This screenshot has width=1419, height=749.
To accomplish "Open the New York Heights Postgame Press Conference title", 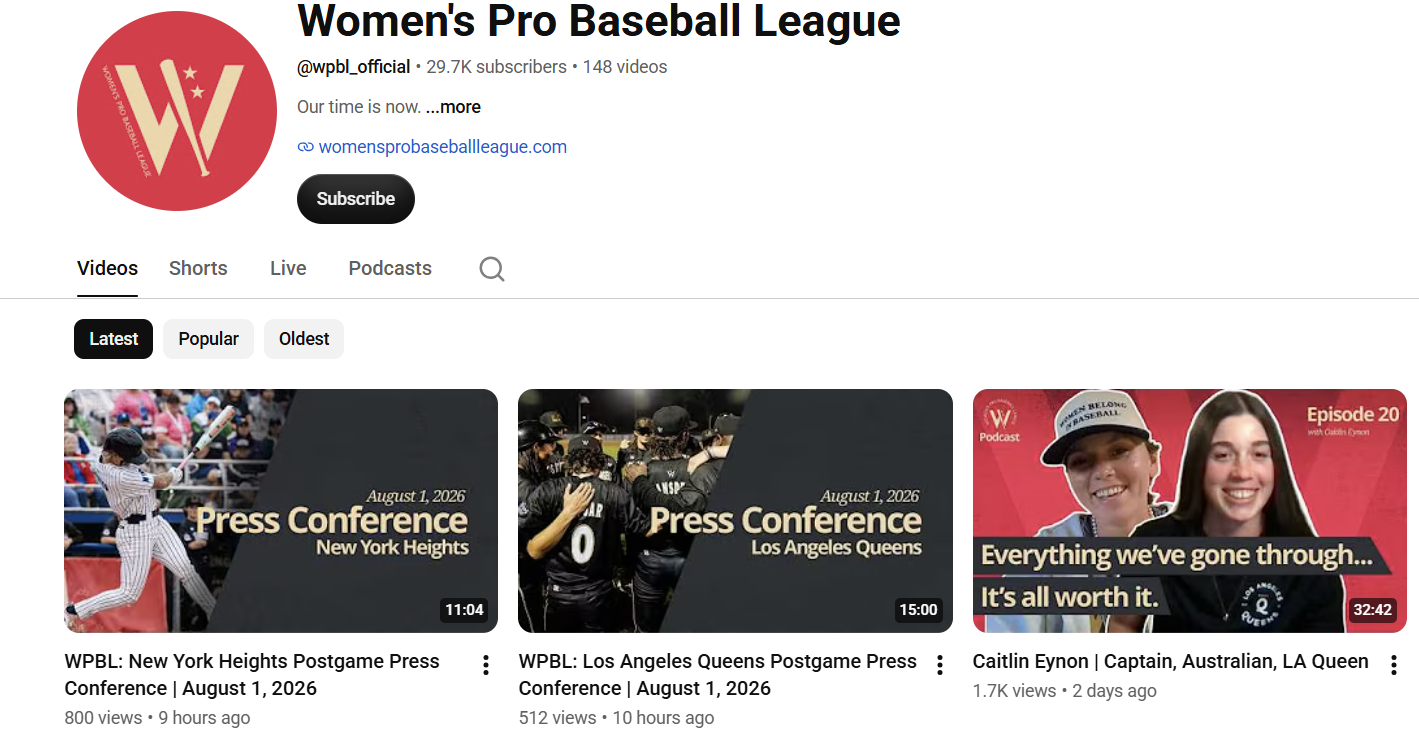I will tap(252, 675).
